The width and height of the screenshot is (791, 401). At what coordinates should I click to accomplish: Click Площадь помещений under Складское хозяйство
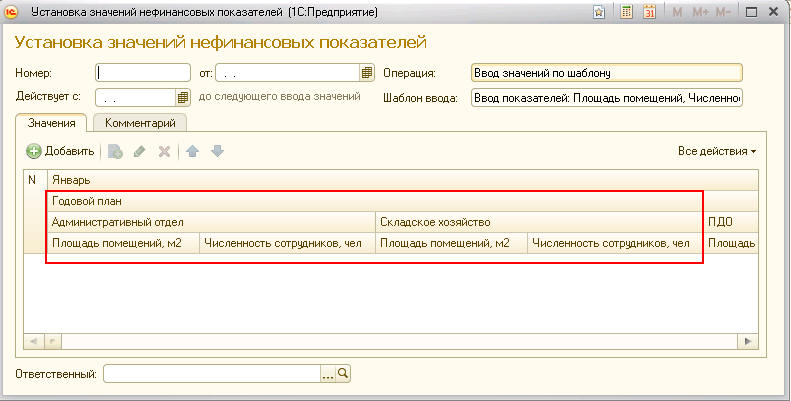tap(451, 243)
